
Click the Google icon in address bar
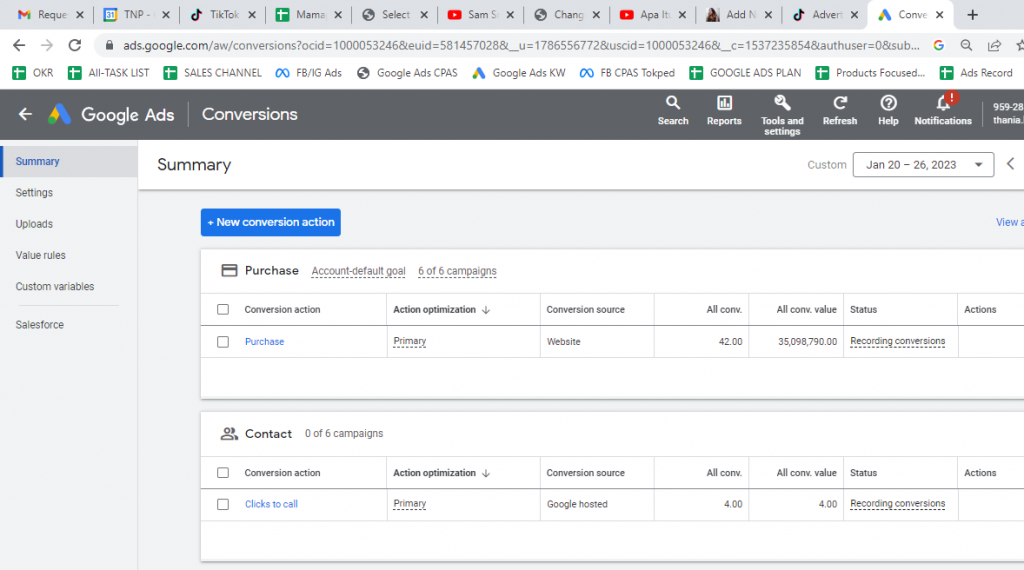[938, 45]
